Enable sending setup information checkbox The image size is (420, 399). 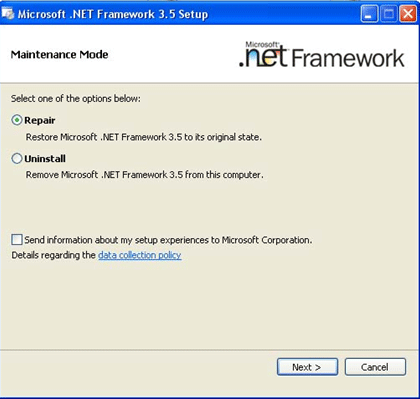coord(17,240)
